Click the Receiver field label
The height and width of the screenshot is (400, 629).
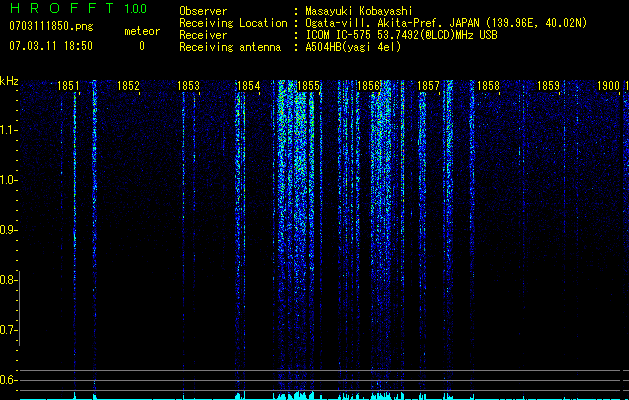(x=203, y=35)
